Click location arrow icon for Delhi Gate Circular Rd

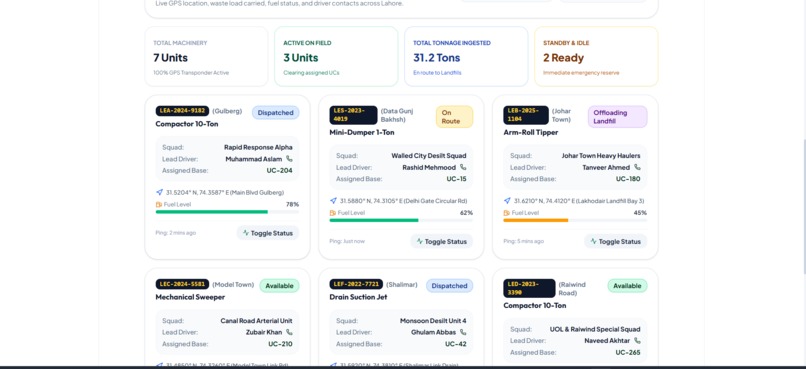click(333, 200)
